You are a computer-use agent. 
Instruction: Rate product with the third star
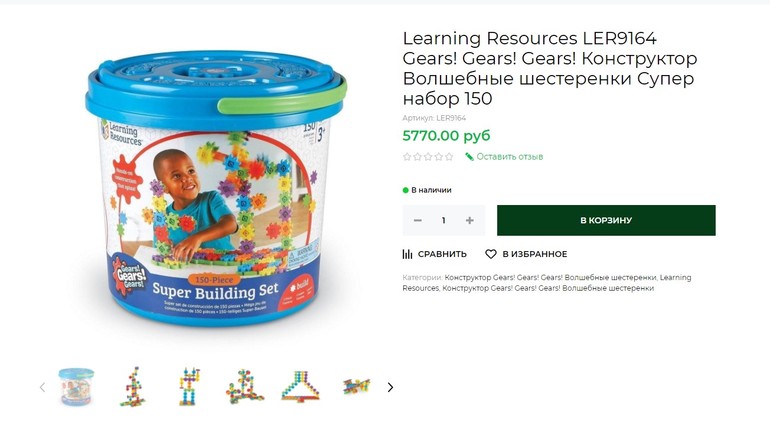click(x=428, y=157)
